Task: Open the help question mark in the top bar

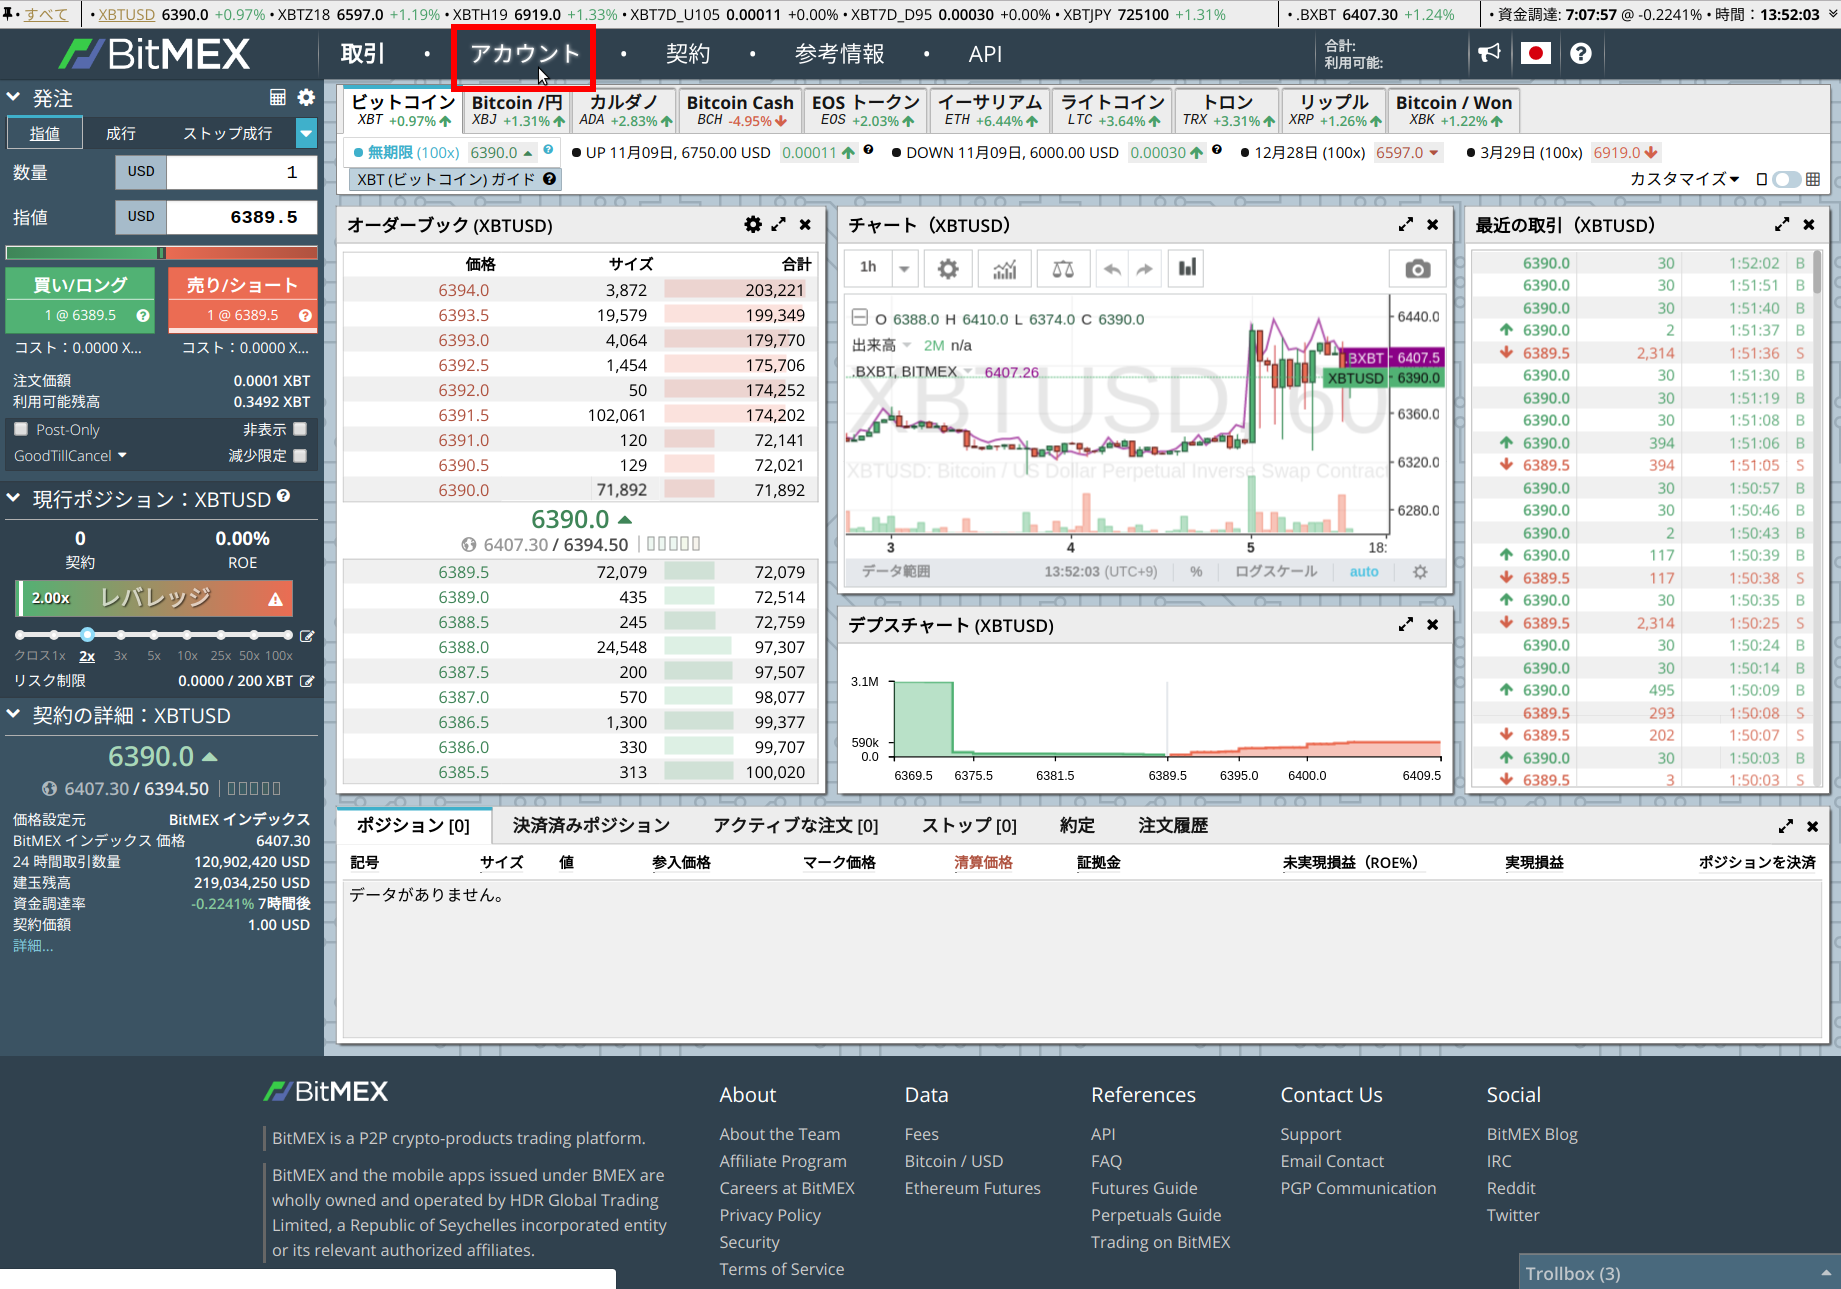Action: click(x=1581, y=53)
